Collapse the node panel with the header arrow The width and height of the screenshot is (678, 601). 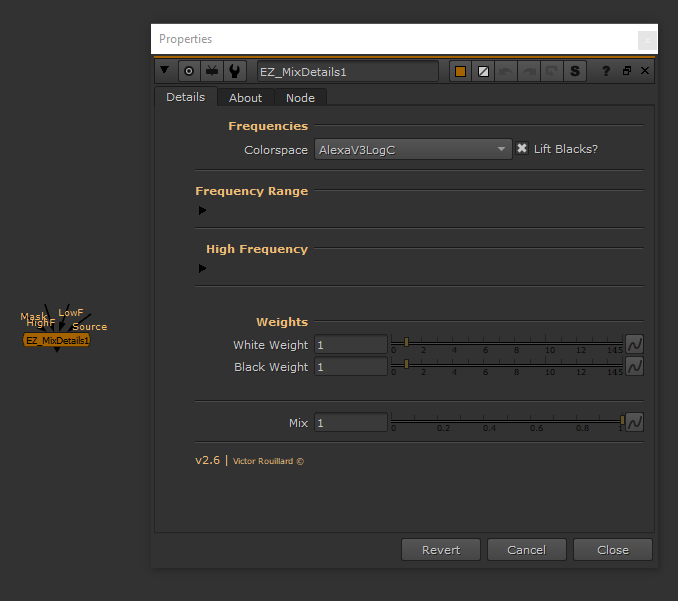(x=165, y=71)
